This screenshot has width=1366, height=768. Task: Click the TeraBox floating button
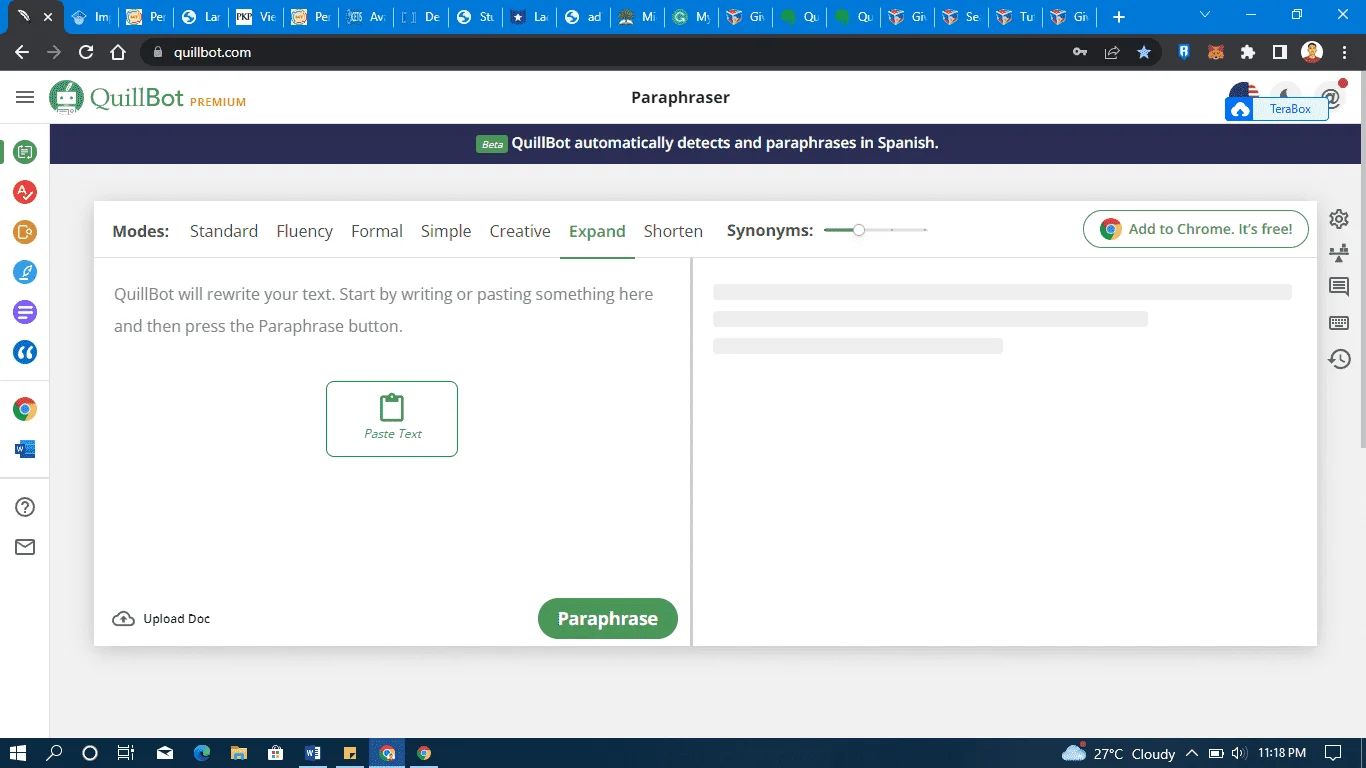(x=1277, y=109)
